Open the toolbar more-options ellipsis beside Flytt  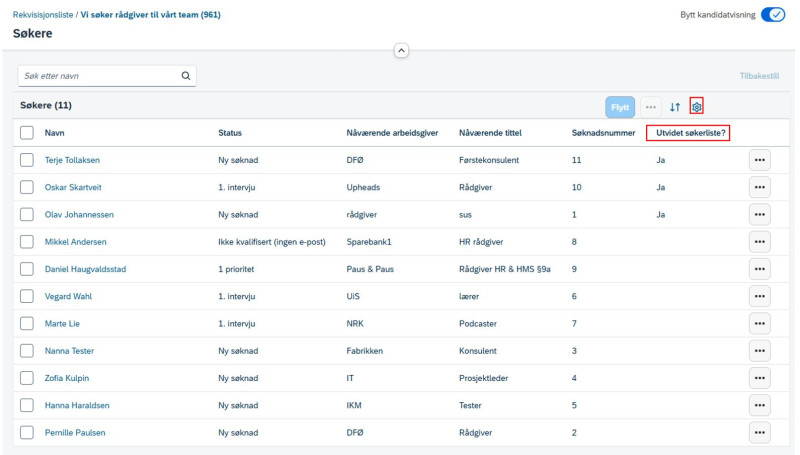[651, 107]
